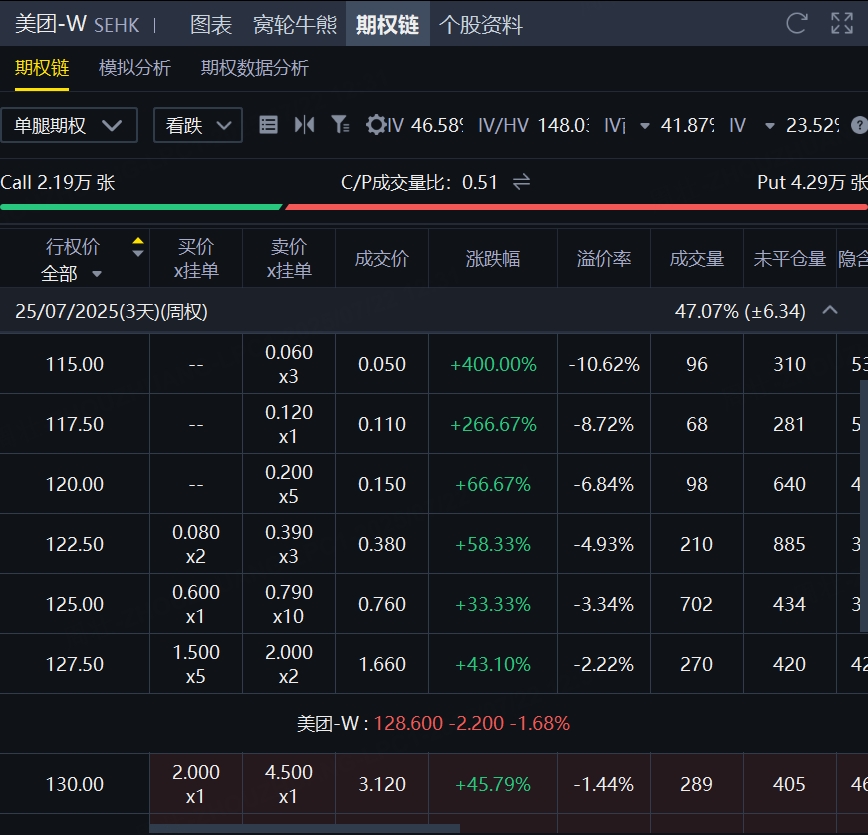Switch to the 模拟分析 sub-tab

135,68
